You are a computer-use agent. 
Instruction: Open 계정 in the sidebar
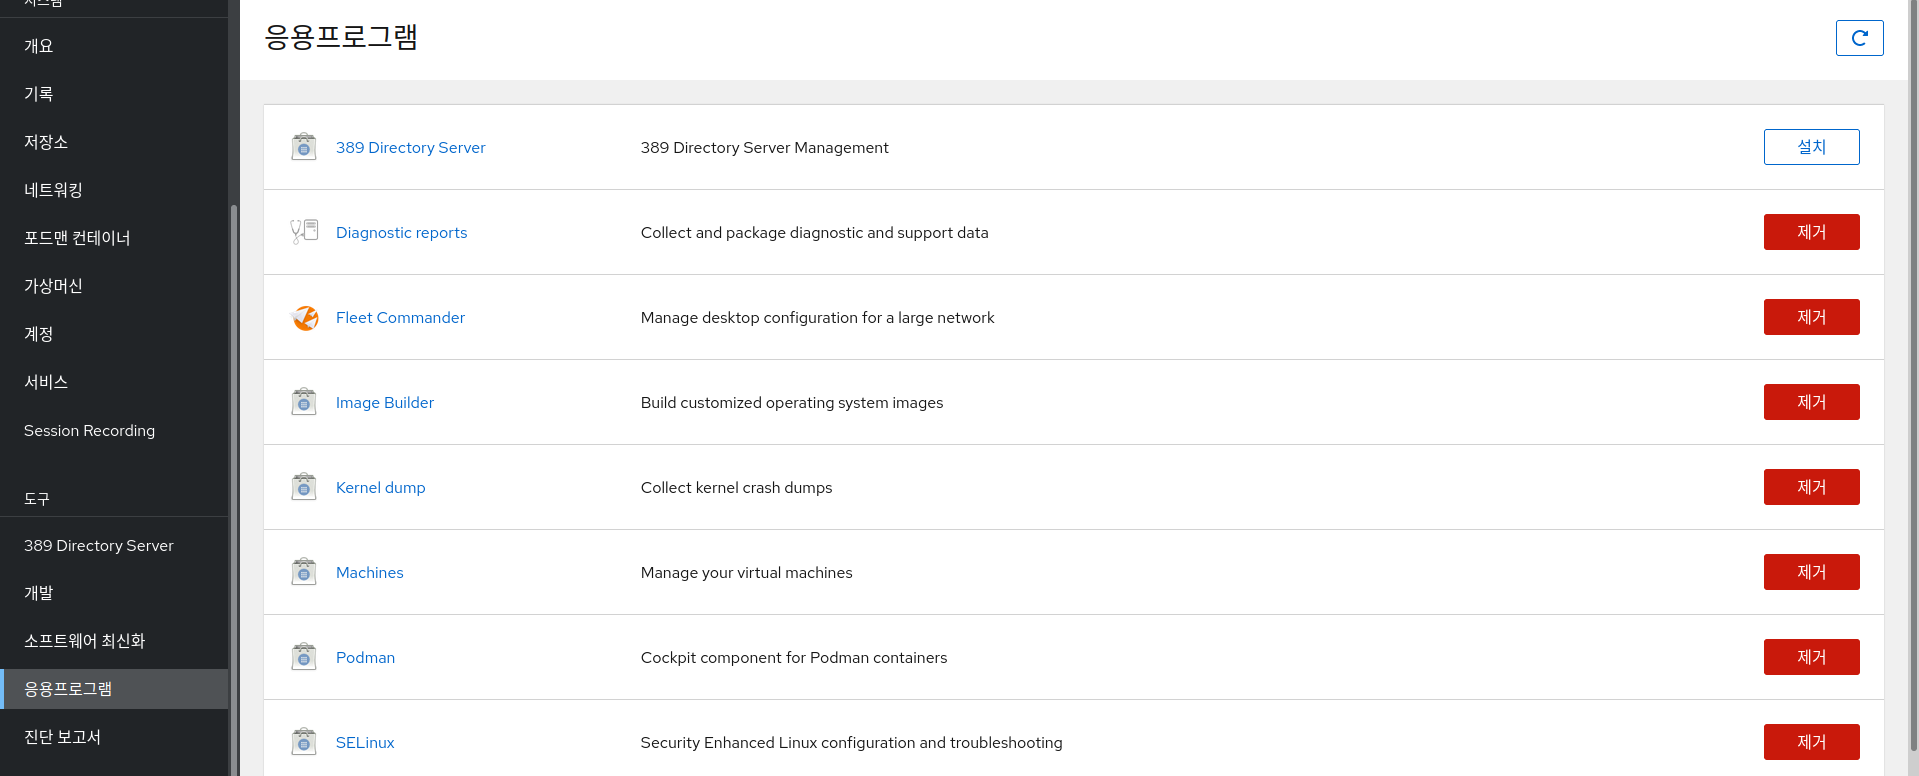tap(114, 334)
